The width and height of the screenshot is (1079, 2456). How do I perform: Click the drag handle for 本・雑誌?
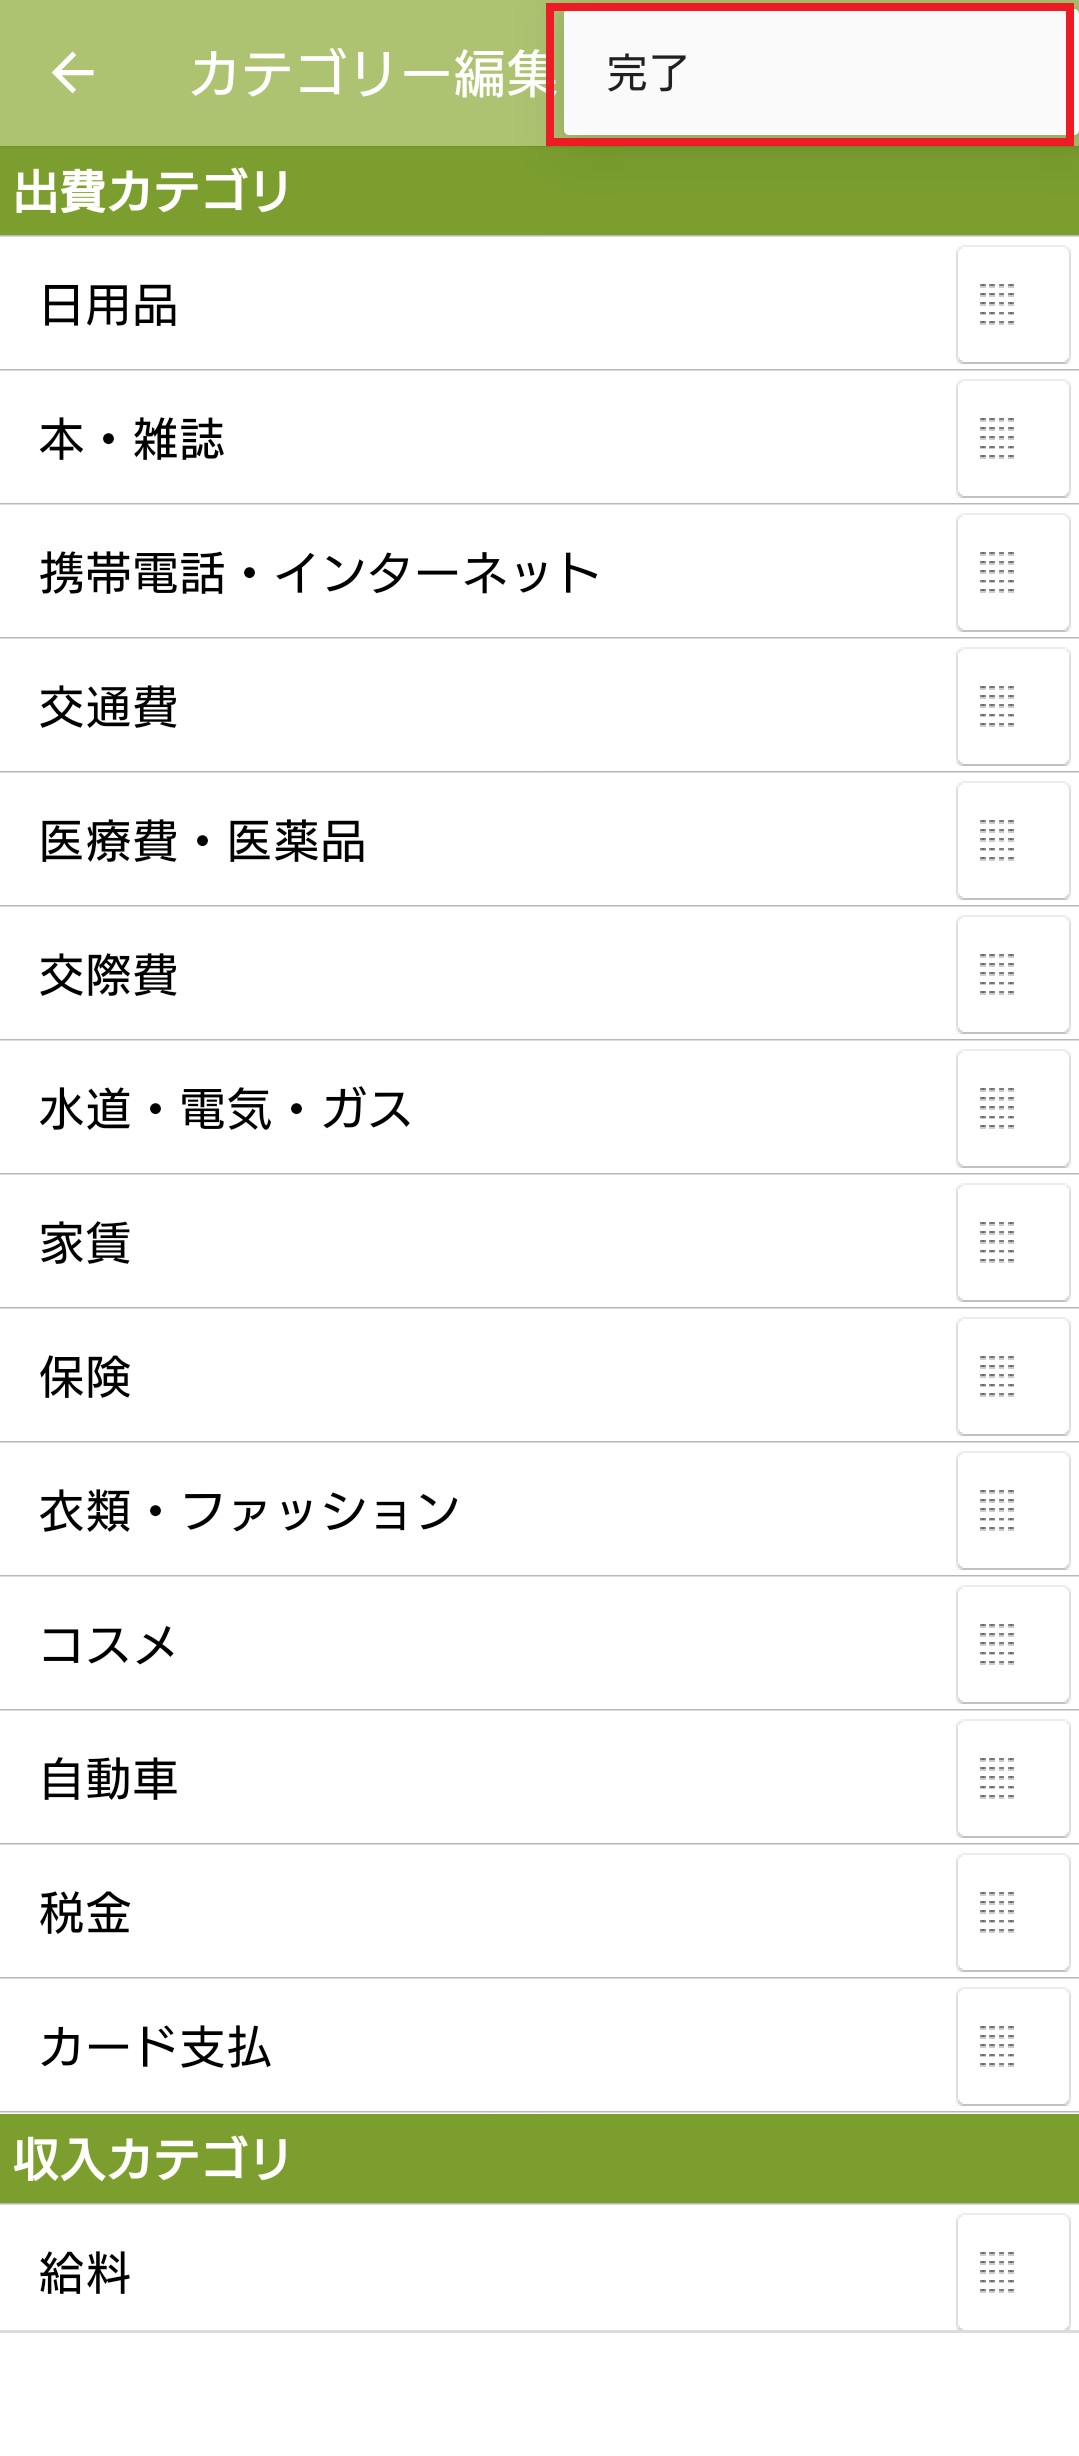coord(1012,438)
